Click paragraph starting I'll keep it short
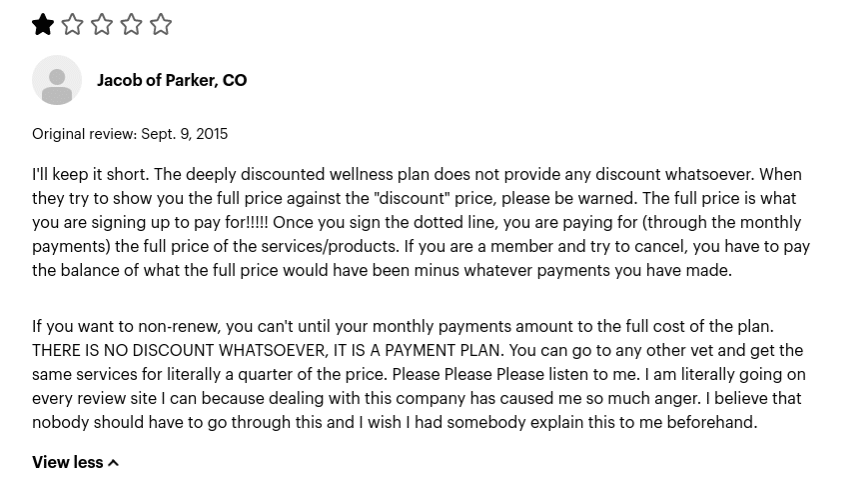This screenshot has width=842, height=478. click(421, 222)
